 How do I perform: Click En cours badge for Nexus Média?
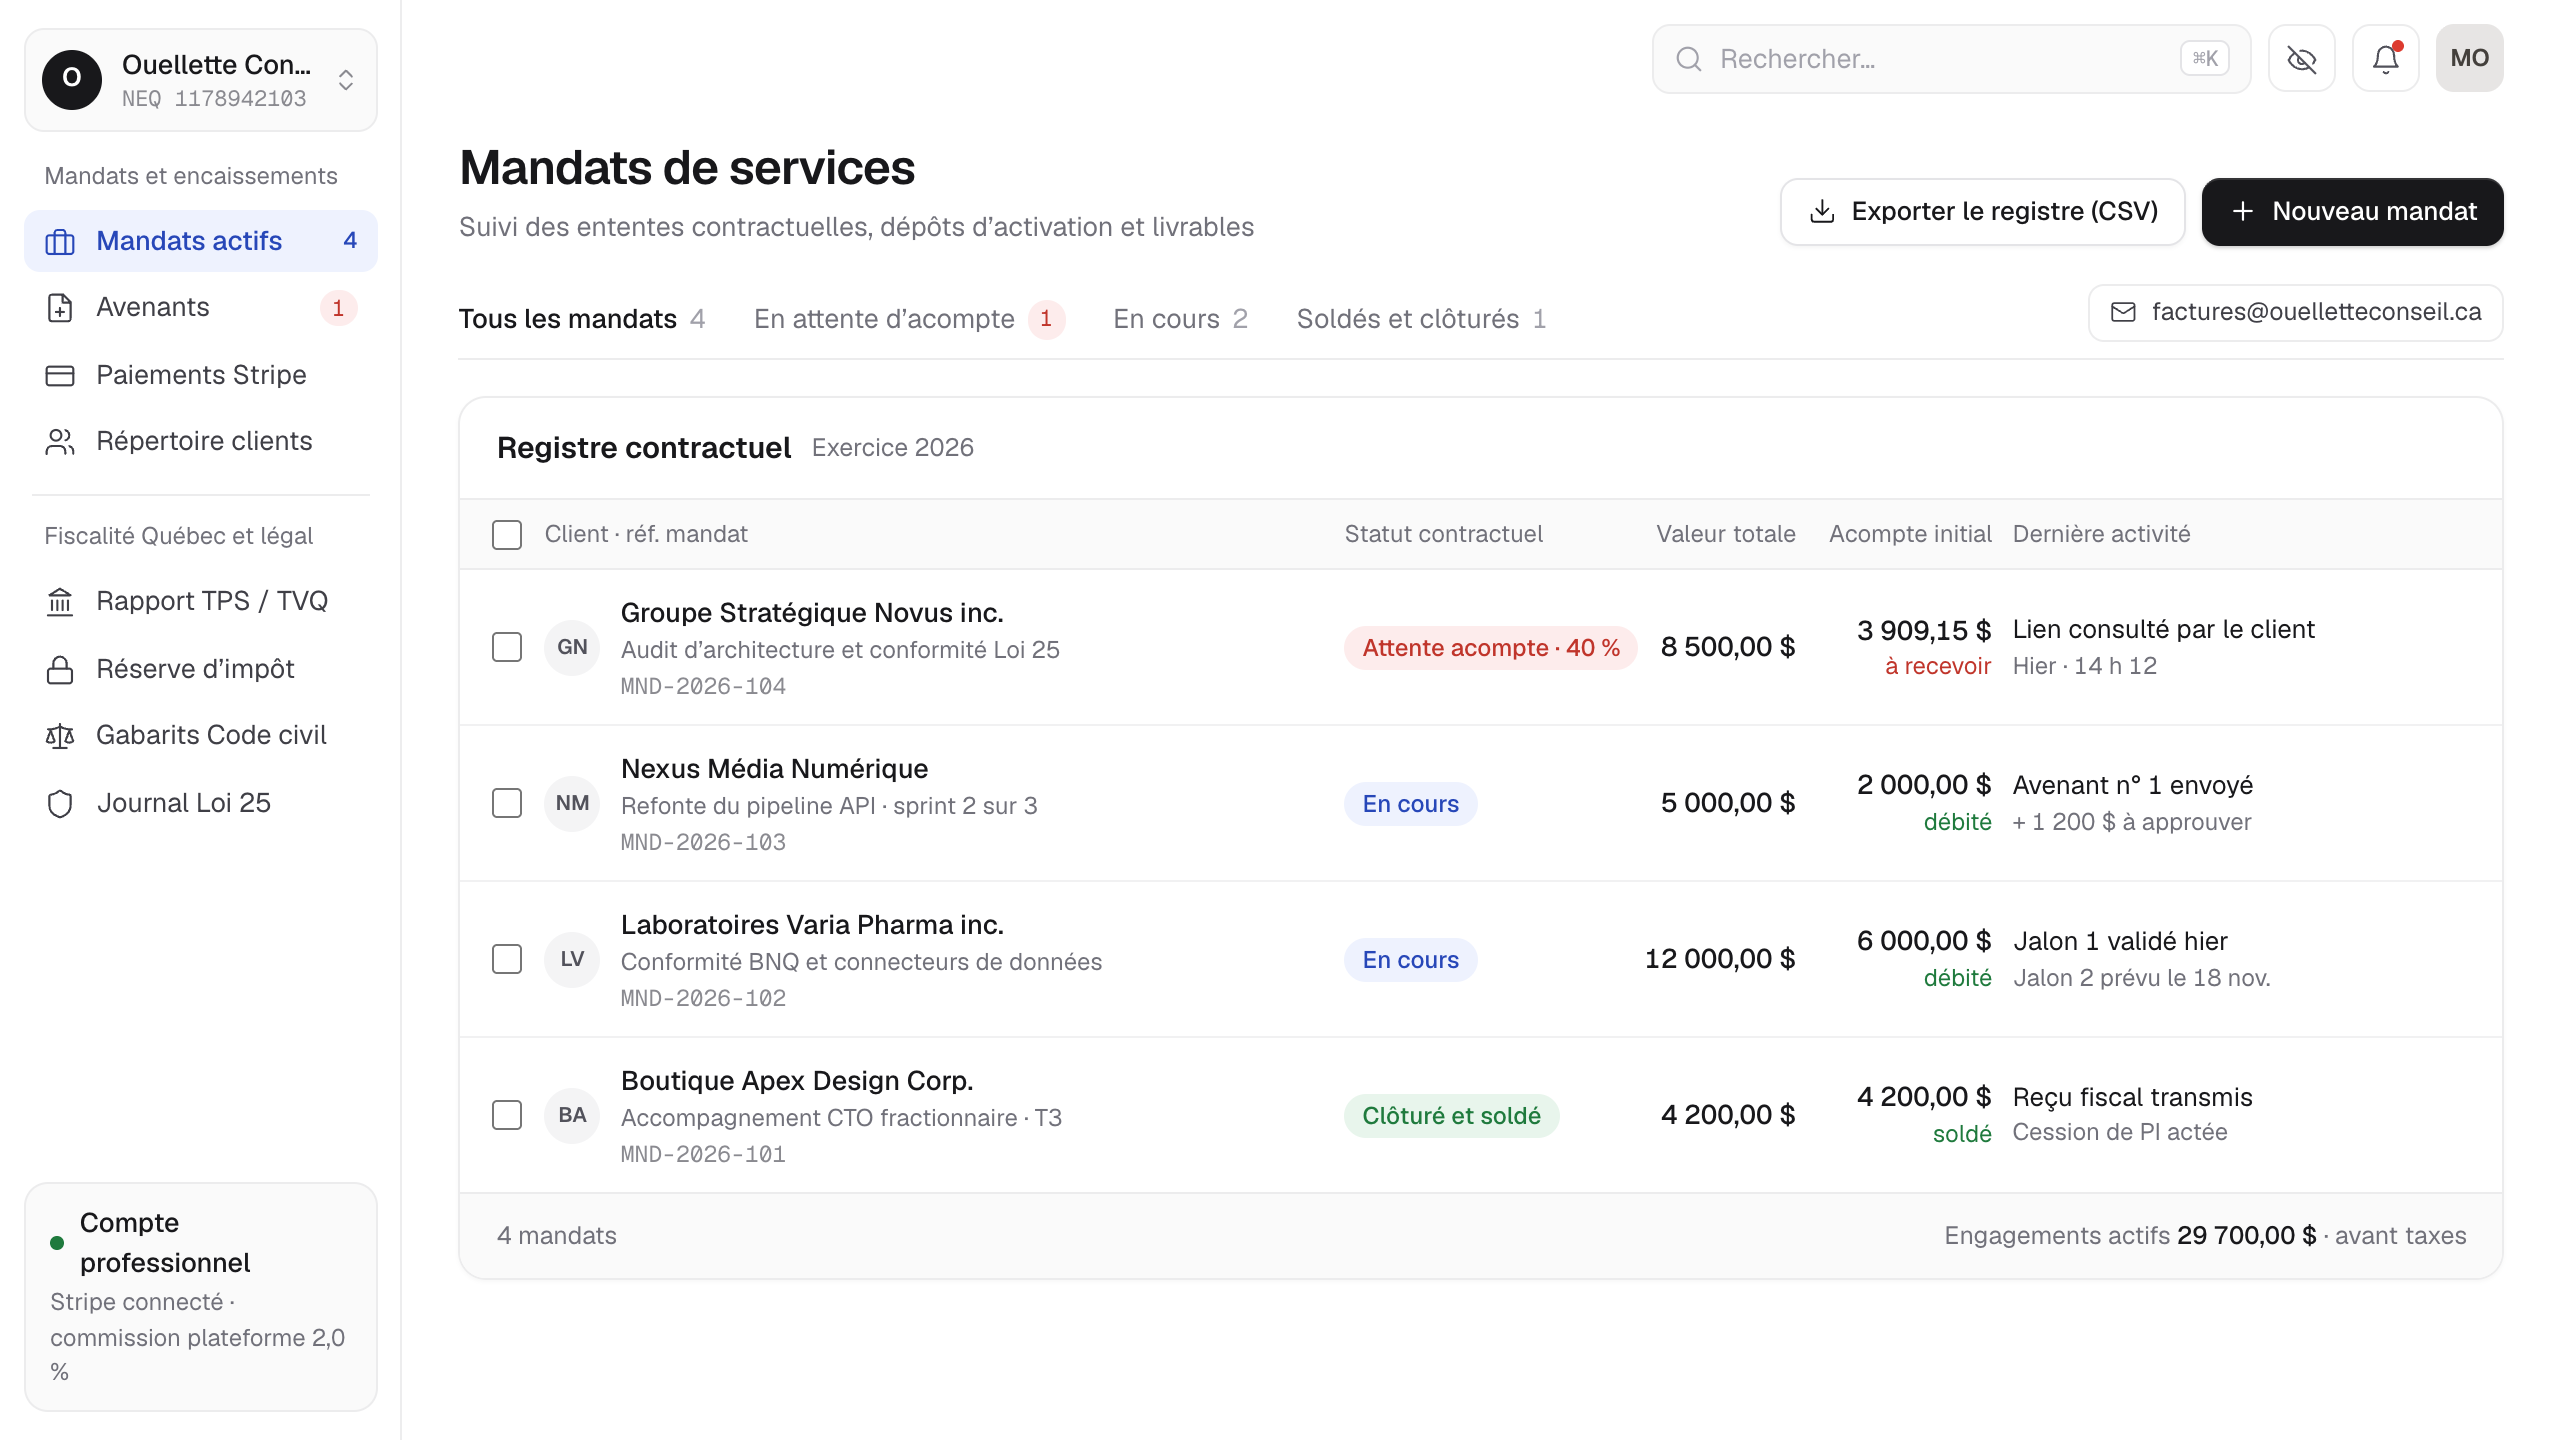pyautogui.click(x=1410, y=804)
